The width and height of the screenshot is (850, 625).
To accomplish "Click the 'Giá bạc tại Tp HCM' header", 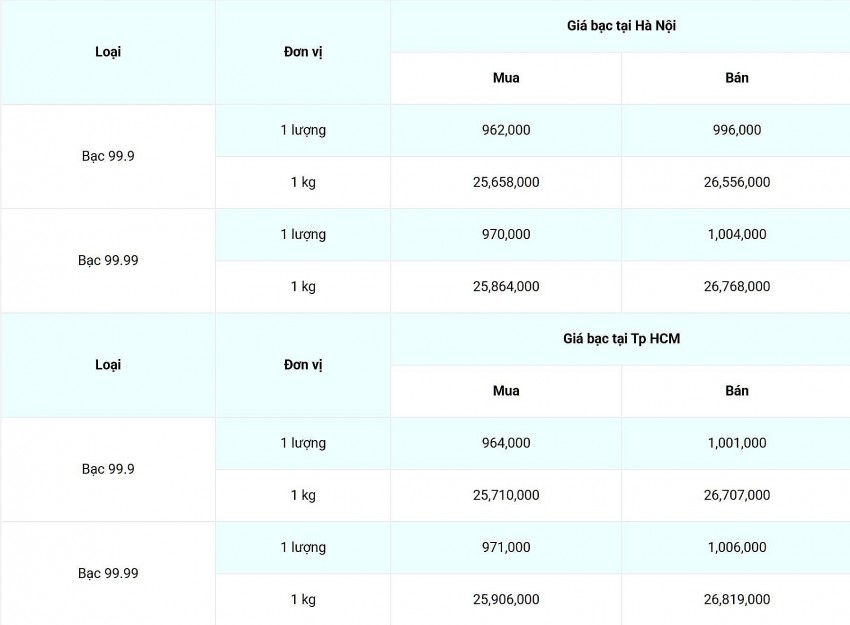I will pyautogui.click(x=620, y=339).
